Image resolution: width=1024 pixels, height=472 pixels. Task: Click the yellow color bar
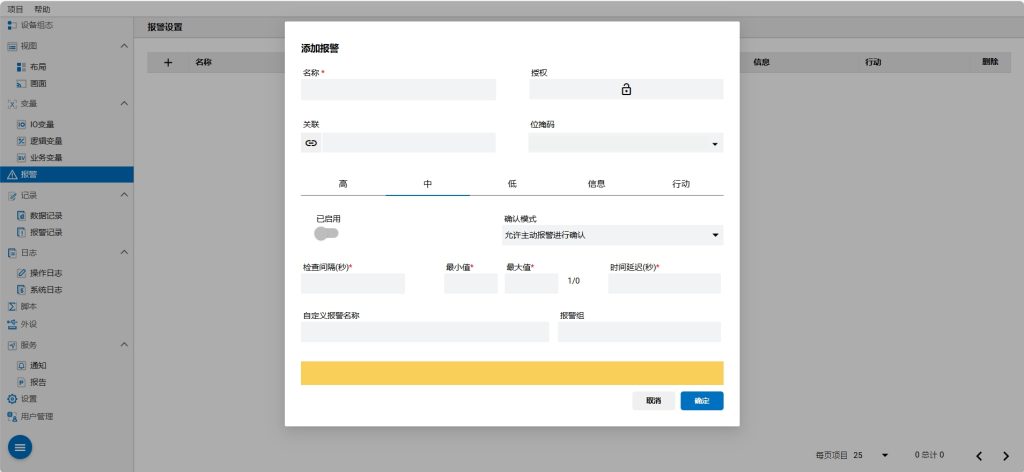pos(511,373)
